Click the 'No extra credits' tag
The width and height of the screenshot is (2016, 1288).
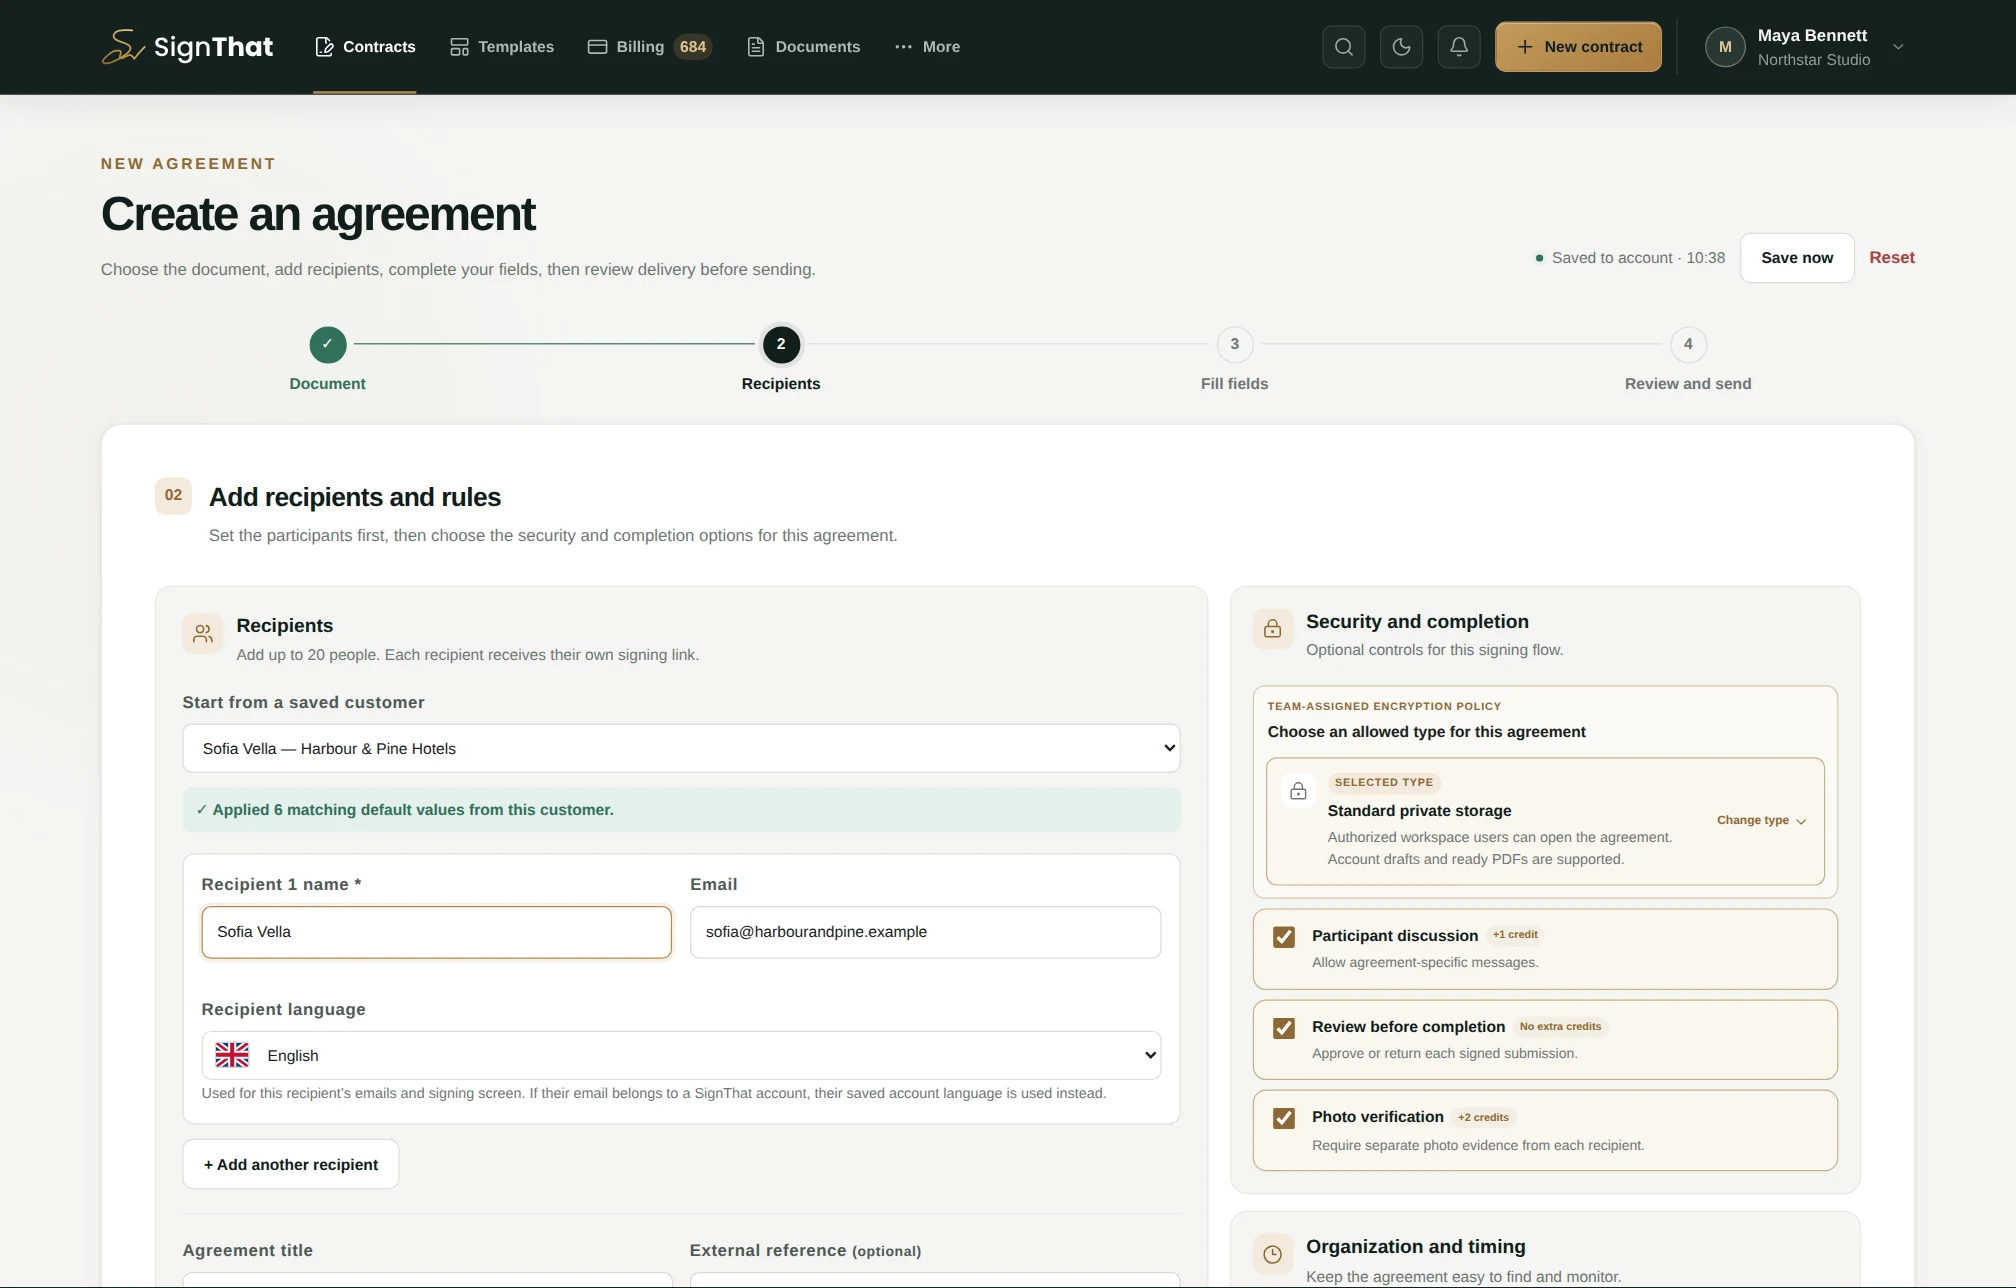pos(1560,1026)
